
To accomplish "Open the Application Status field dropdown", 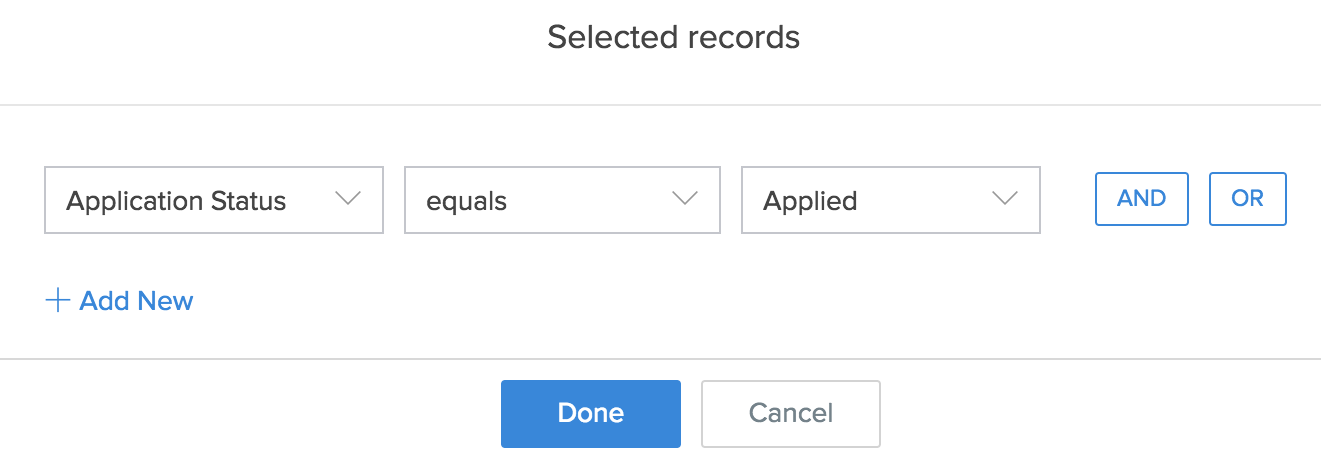I will [214, 200].
